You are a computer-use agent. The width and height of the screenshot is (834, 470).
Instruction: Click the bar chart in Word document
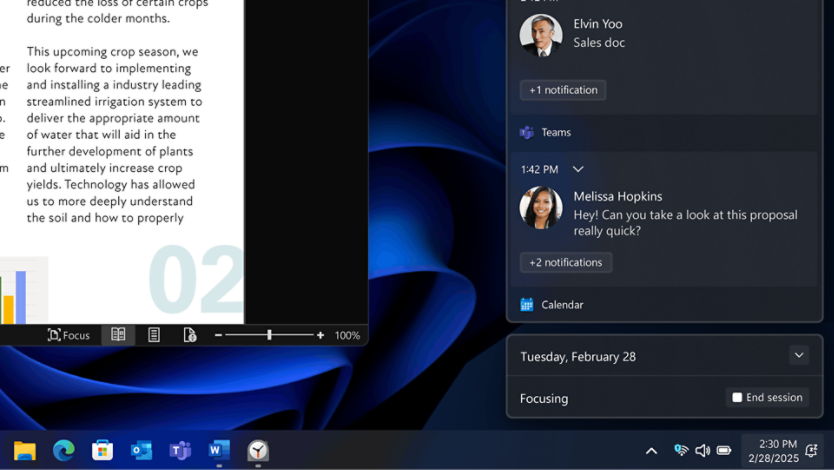point(22,290)
